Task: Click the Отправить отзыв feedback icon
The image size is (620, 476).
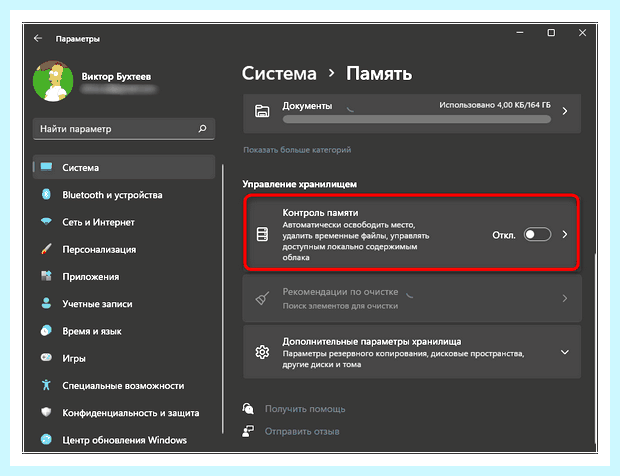Action: click(x=248, y=431)
